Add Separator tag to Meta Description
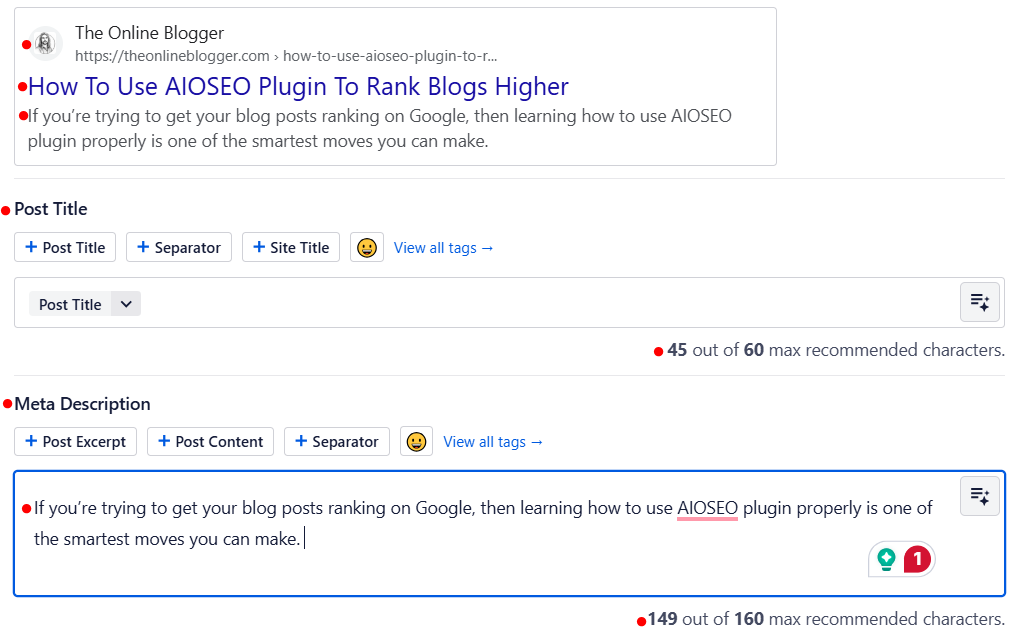 pos(336,442)
